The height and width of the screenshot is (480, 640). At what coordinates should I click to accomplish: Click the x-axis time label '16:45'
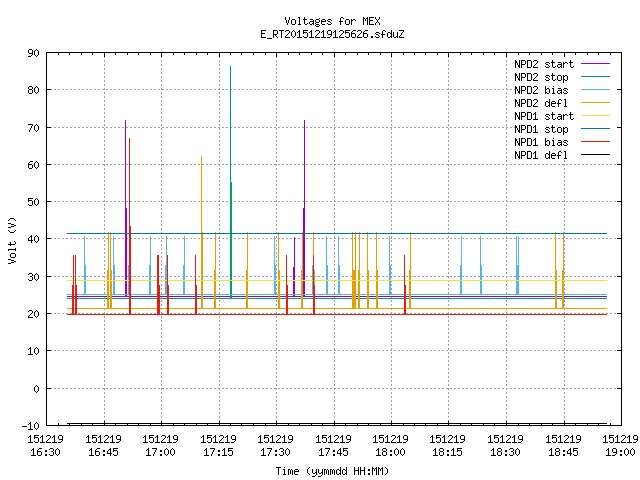coord(103,452)
